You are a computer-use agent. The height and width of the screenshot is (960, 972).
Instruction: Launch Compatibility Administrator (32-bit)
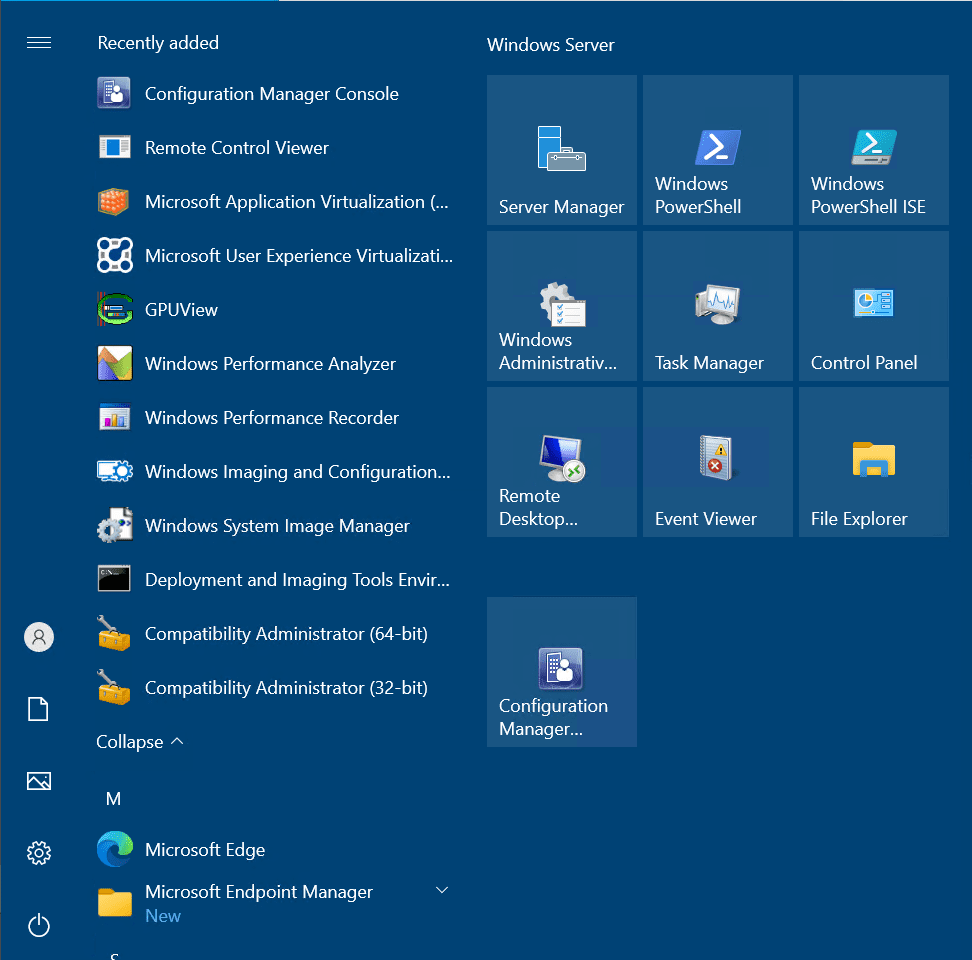click(x=276, y=687)
